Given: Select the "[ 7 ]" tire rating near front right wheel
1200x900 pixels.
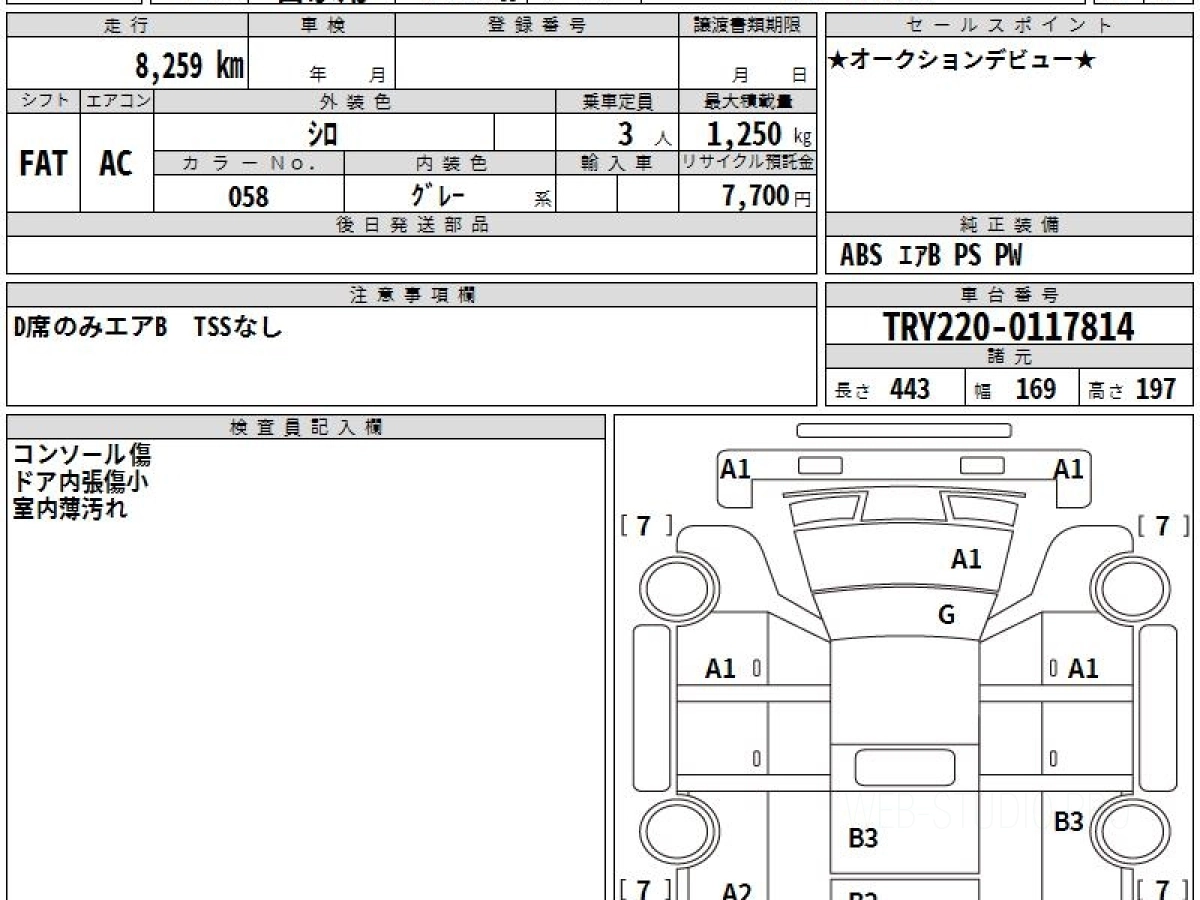Looking at the screenshot, I should [x=1162, y=527].
